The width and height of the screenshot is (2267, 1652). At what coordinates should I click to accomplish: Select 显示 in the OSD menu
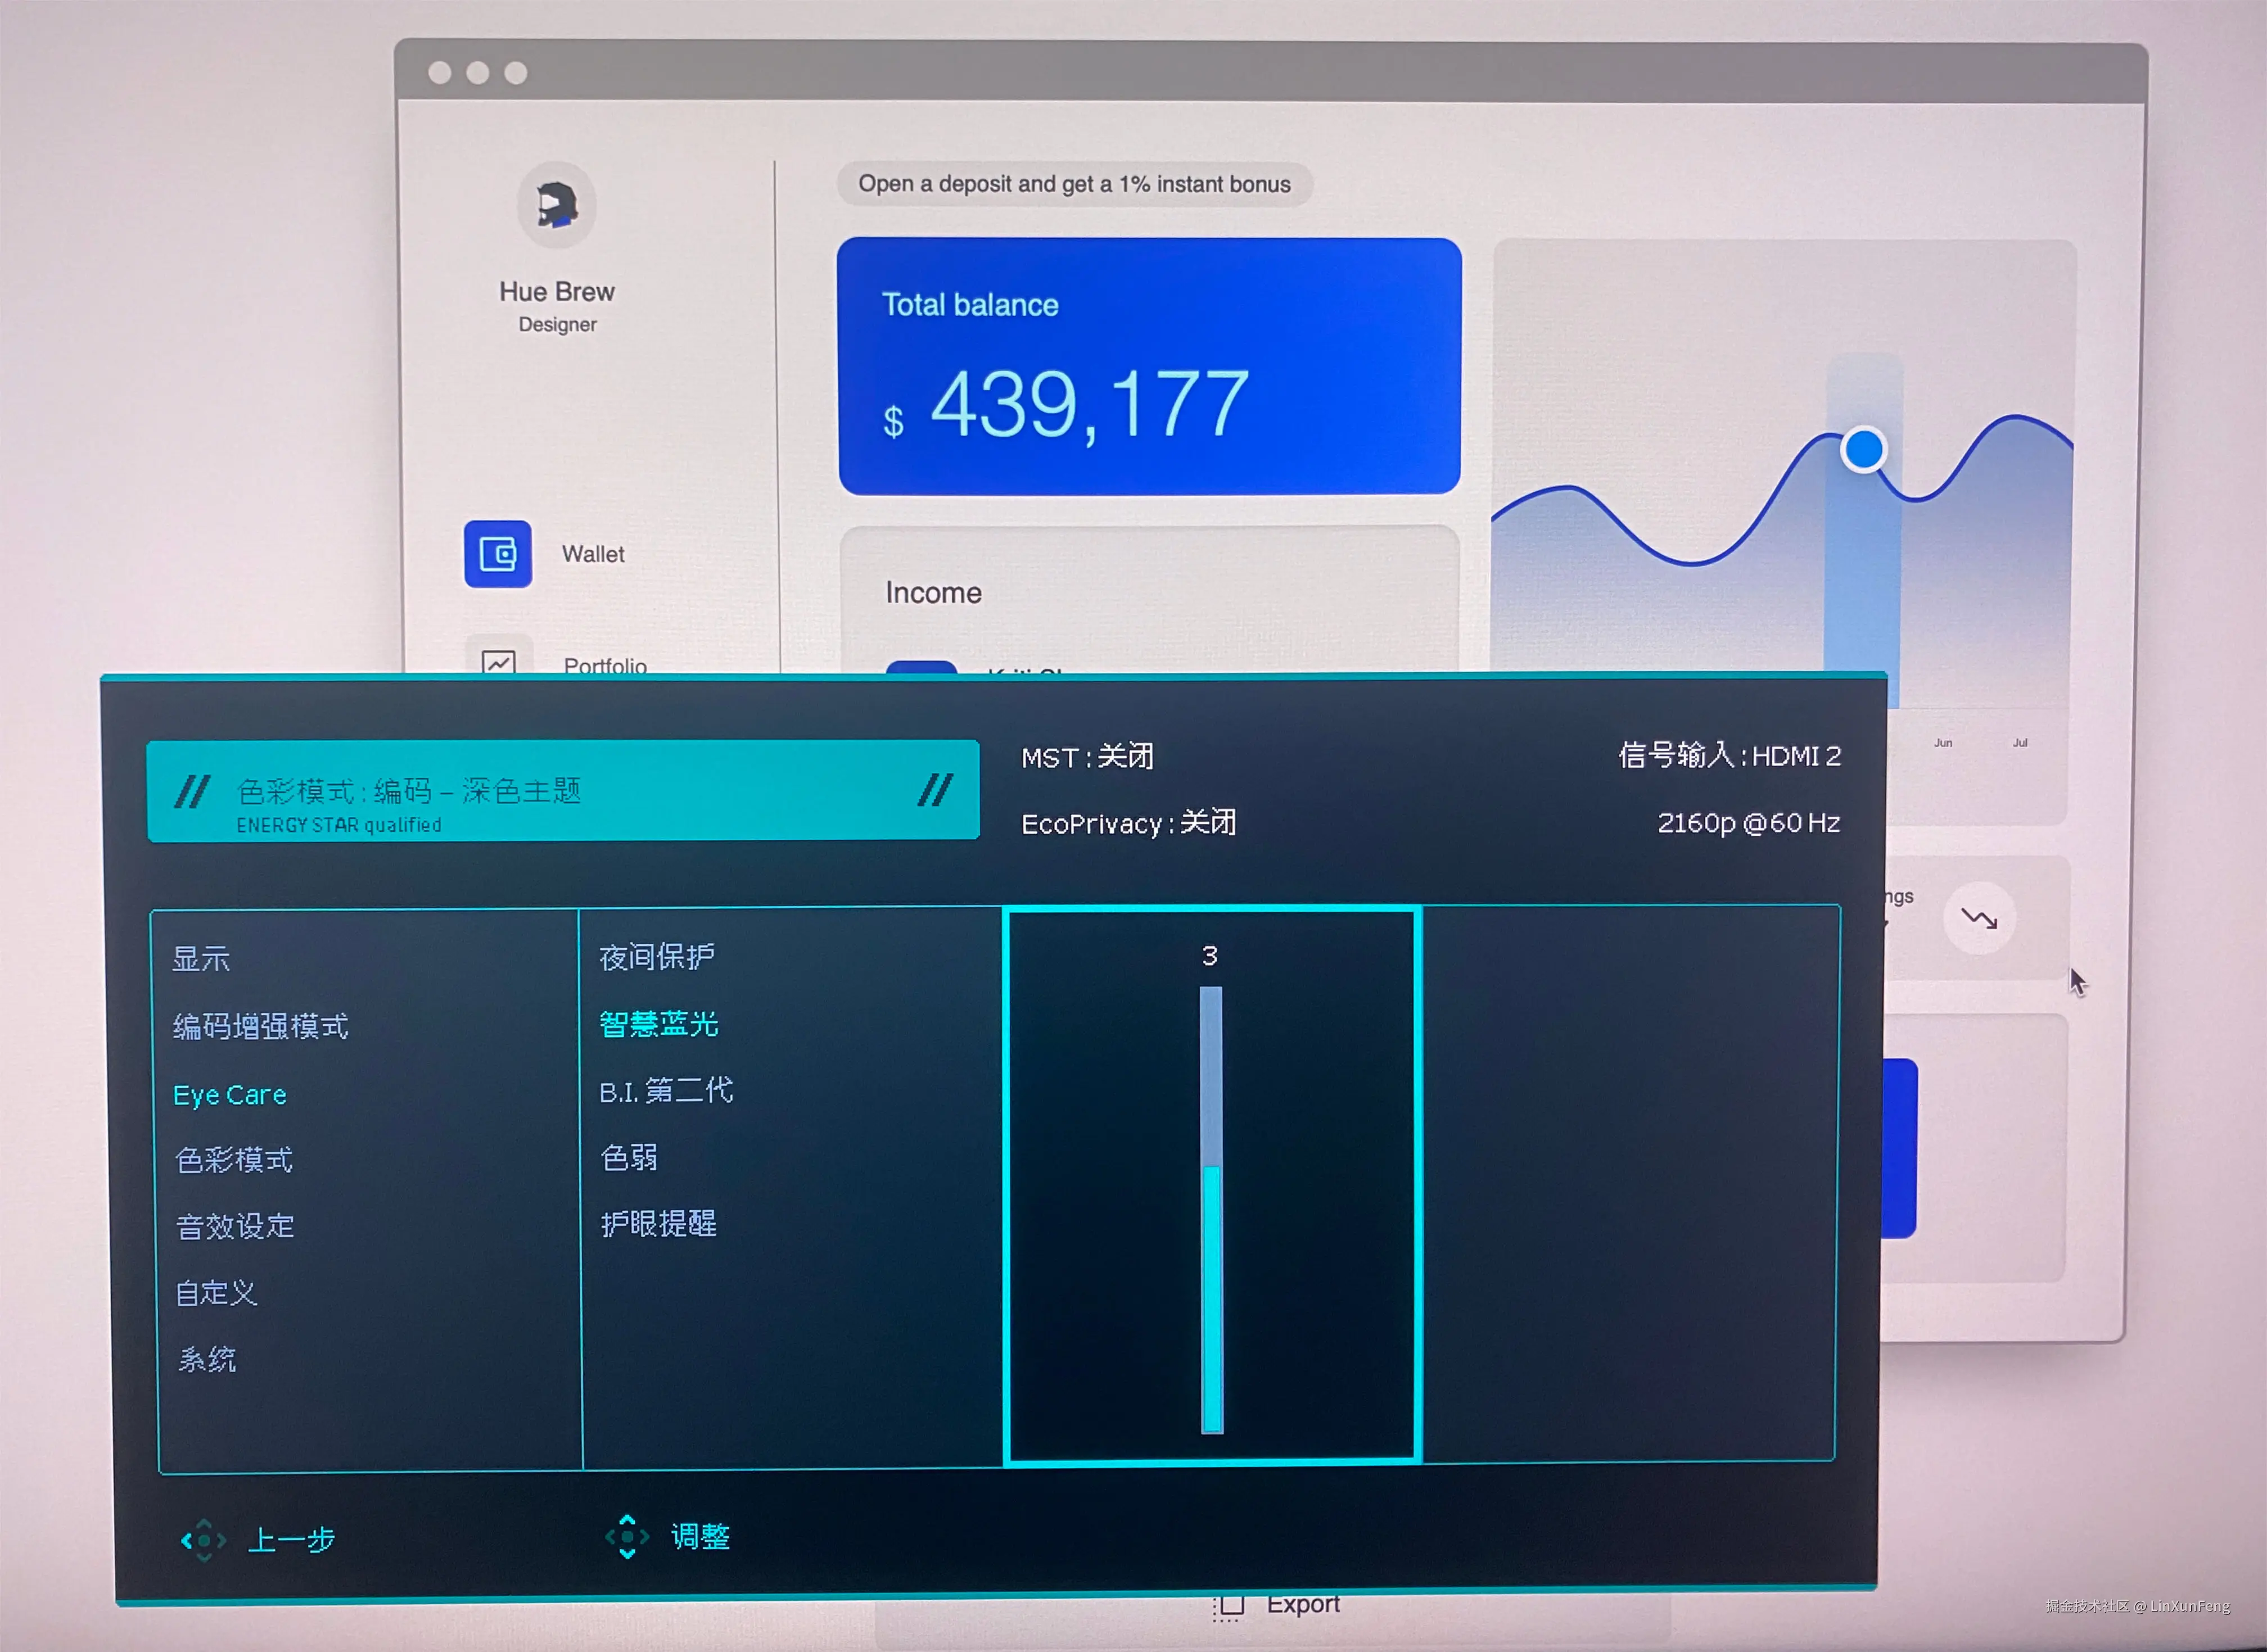(x=201, y=959)
